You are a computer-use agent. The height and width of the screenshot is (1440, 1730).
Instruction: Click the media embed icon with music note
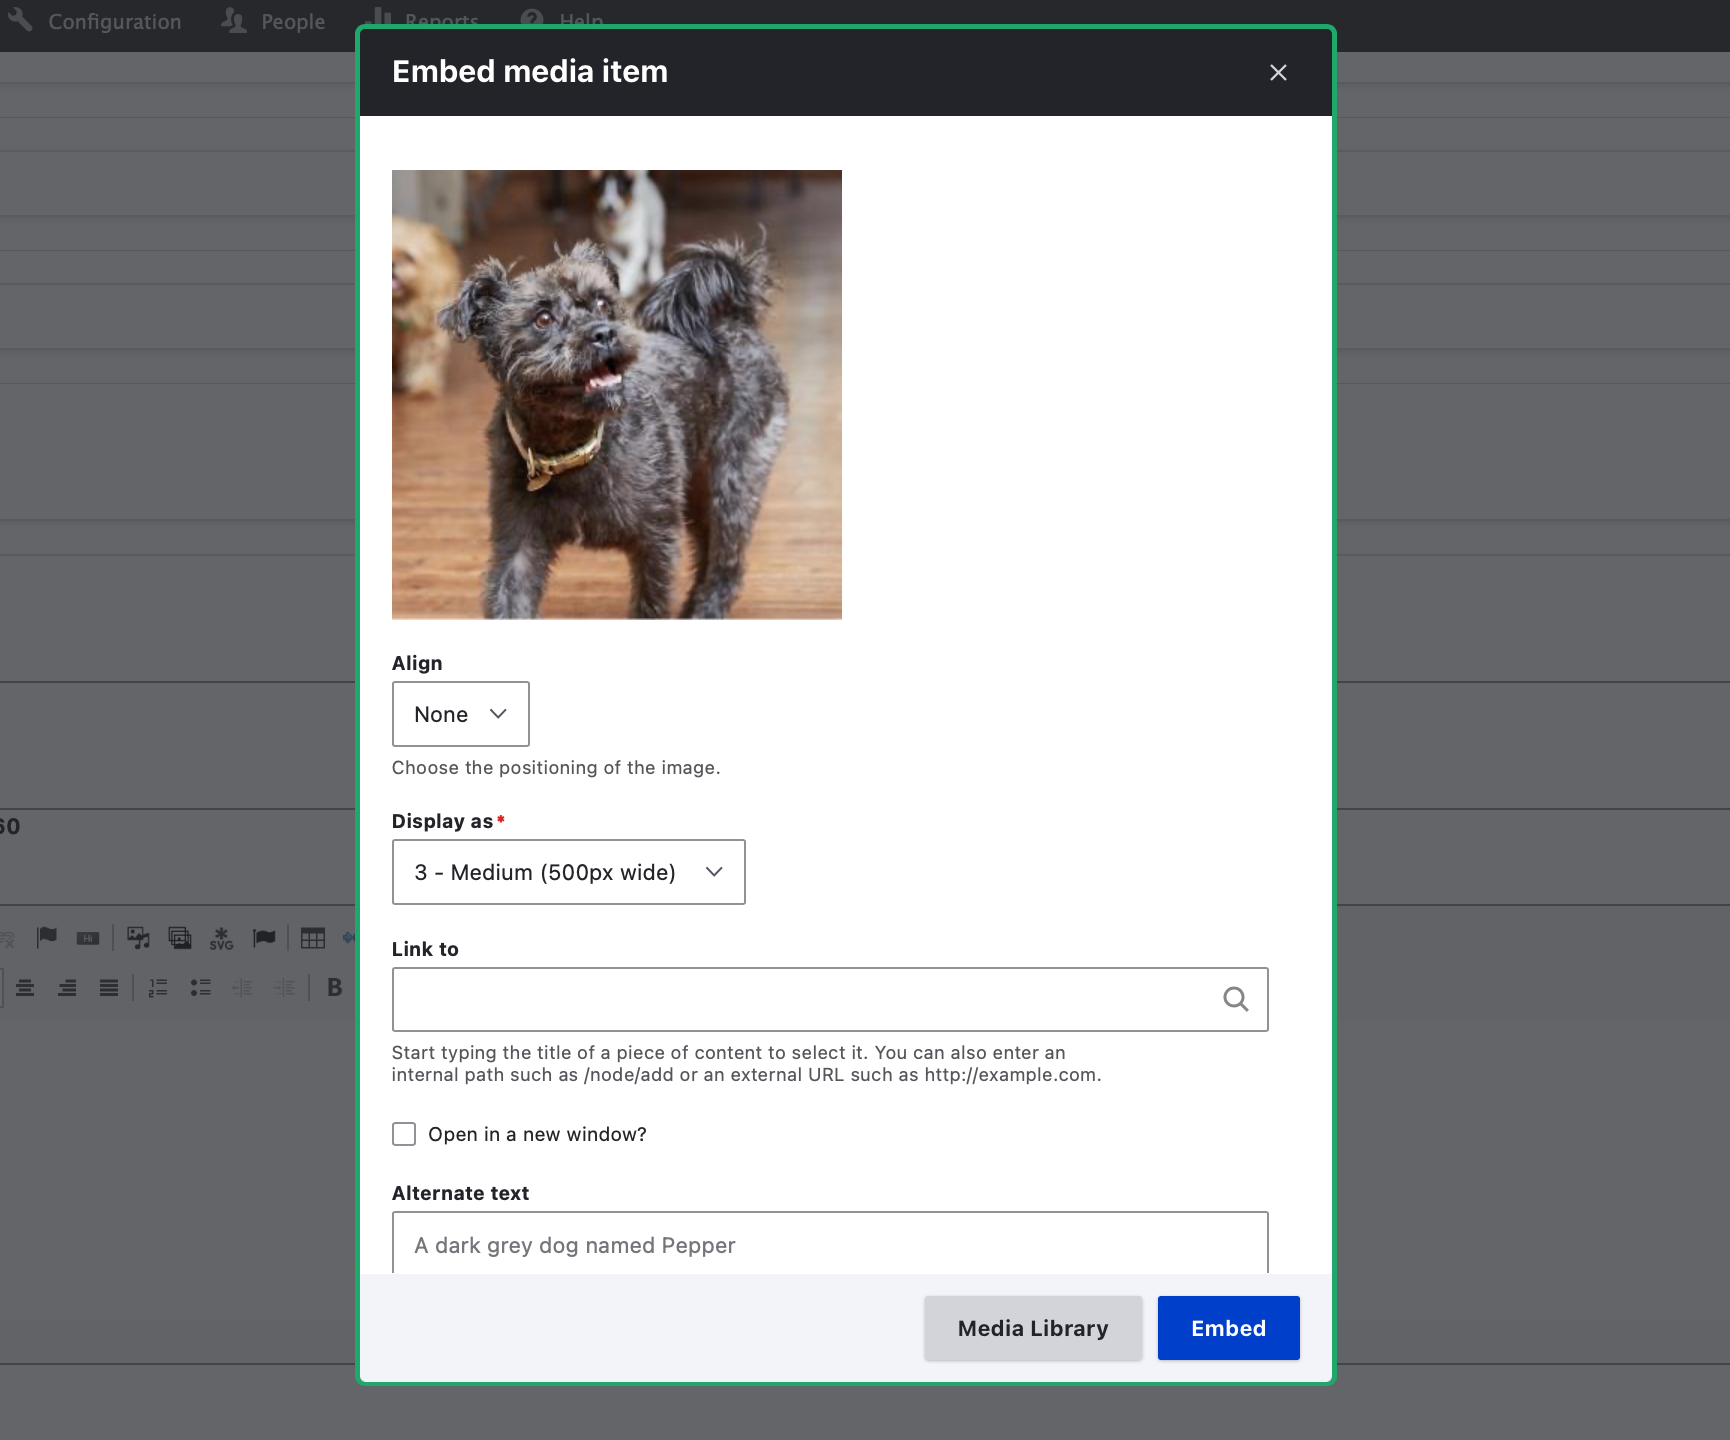(x=138, y=938)
